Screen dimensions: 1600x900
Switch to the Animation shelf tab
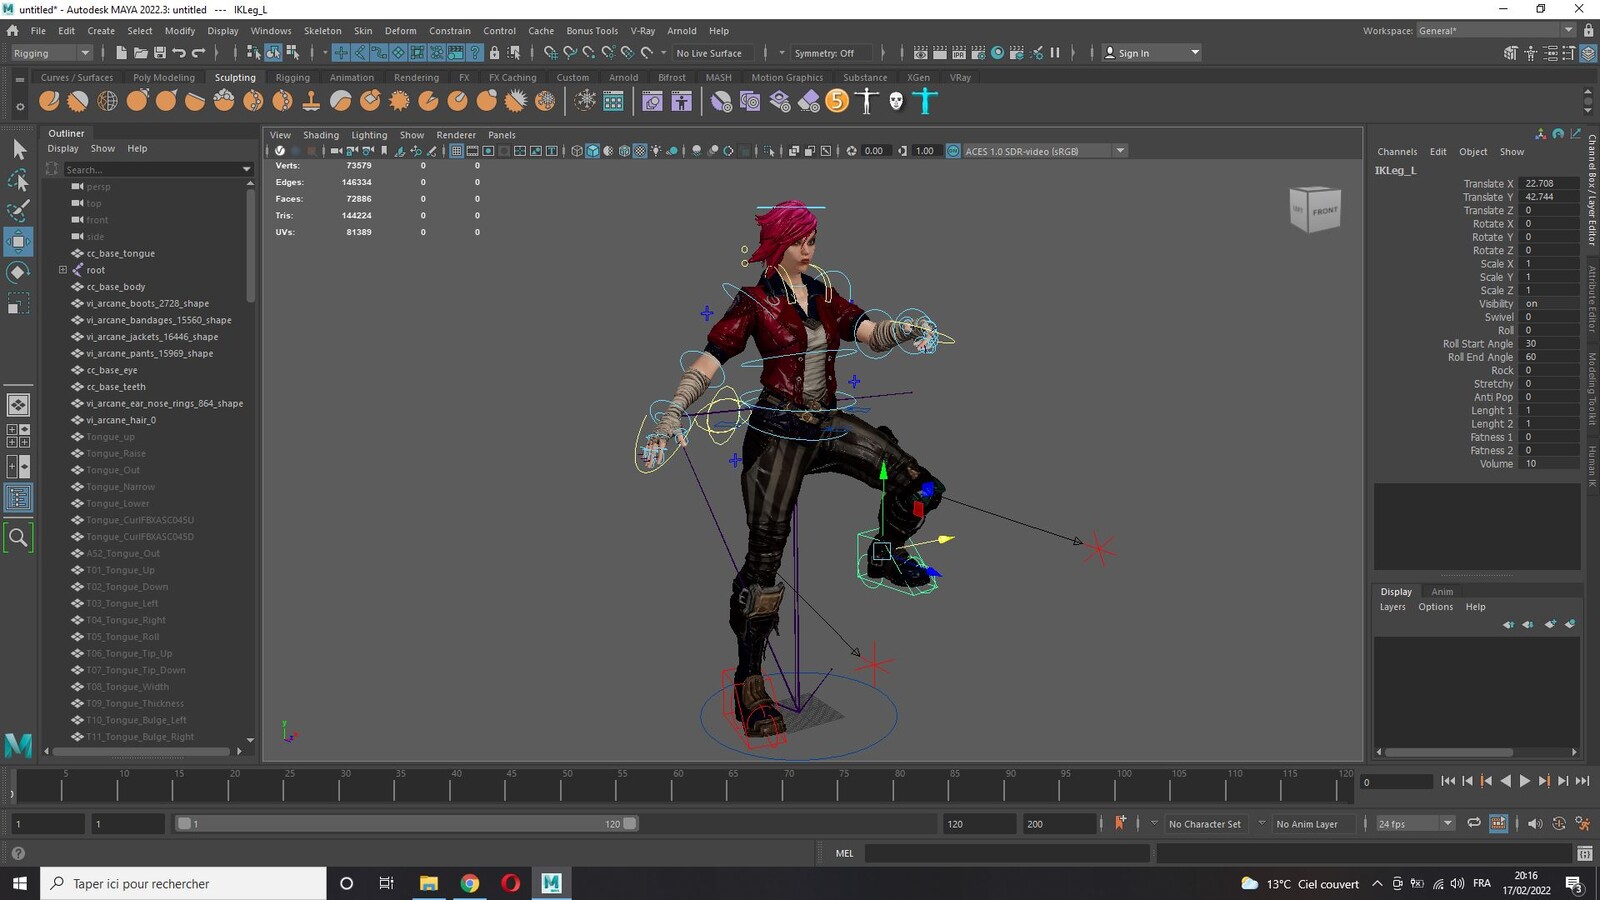coord(352,77)
